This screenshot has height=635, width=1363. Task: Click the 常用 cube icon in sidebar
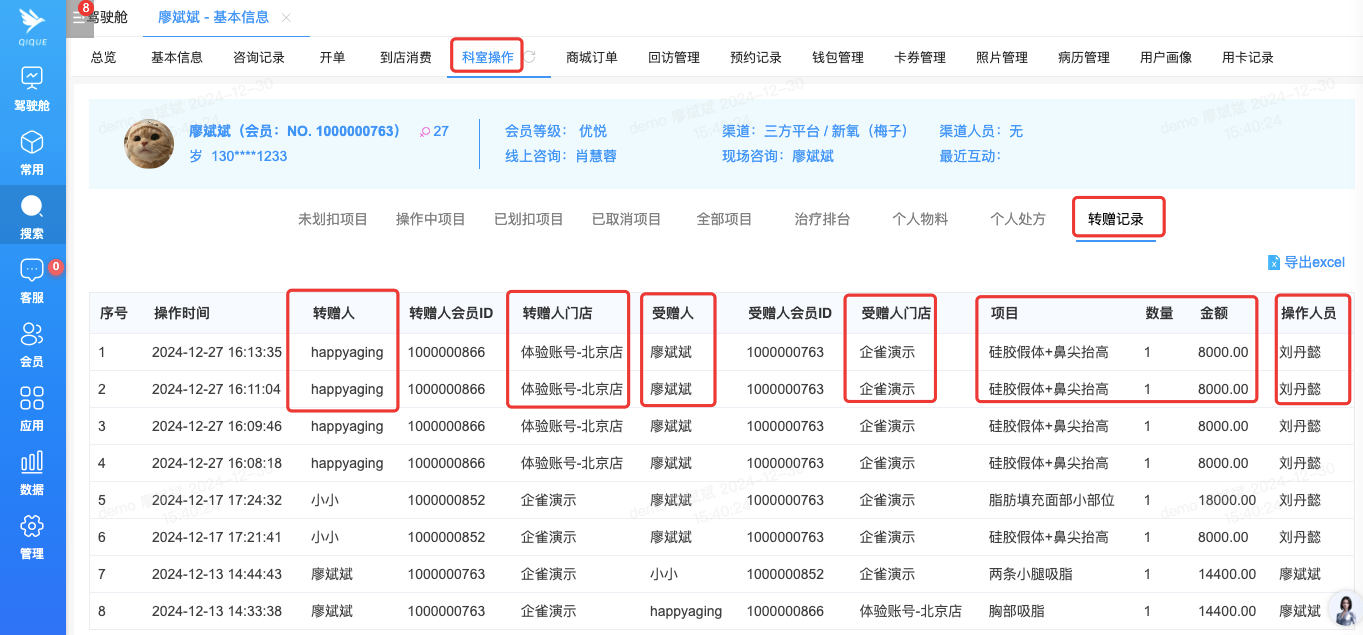pyautogui.click(x=32, y=142)
